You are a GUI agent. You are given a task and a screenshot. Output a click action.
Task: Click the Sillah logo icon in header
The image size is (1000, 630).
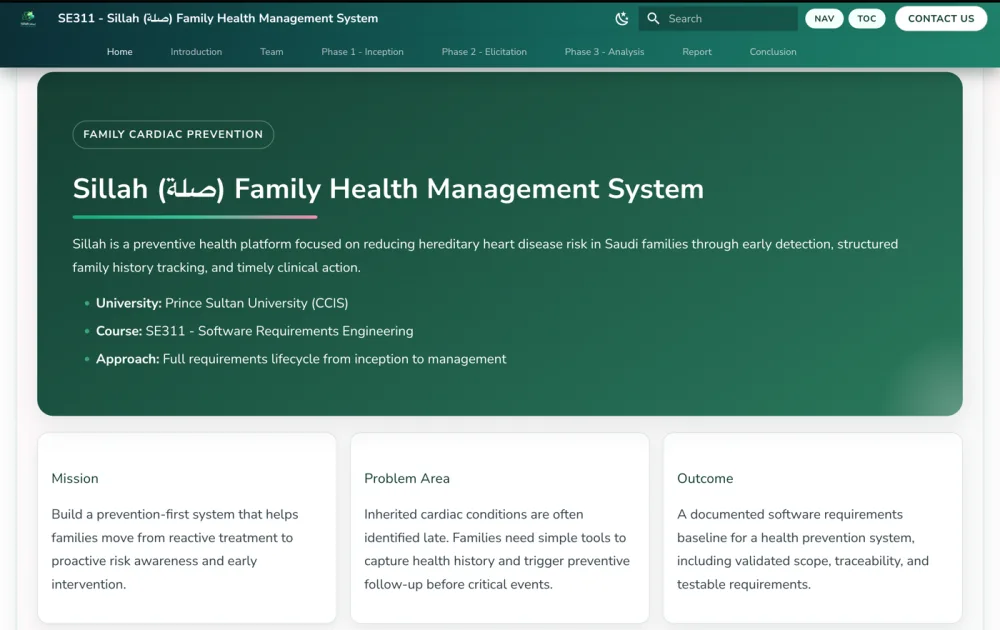28,18
